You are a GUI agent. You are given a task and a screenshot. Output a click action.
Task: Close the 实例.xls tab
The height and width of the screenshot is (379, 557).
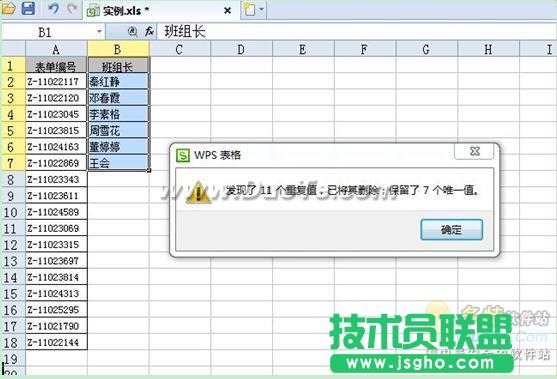tap(227, 11)
